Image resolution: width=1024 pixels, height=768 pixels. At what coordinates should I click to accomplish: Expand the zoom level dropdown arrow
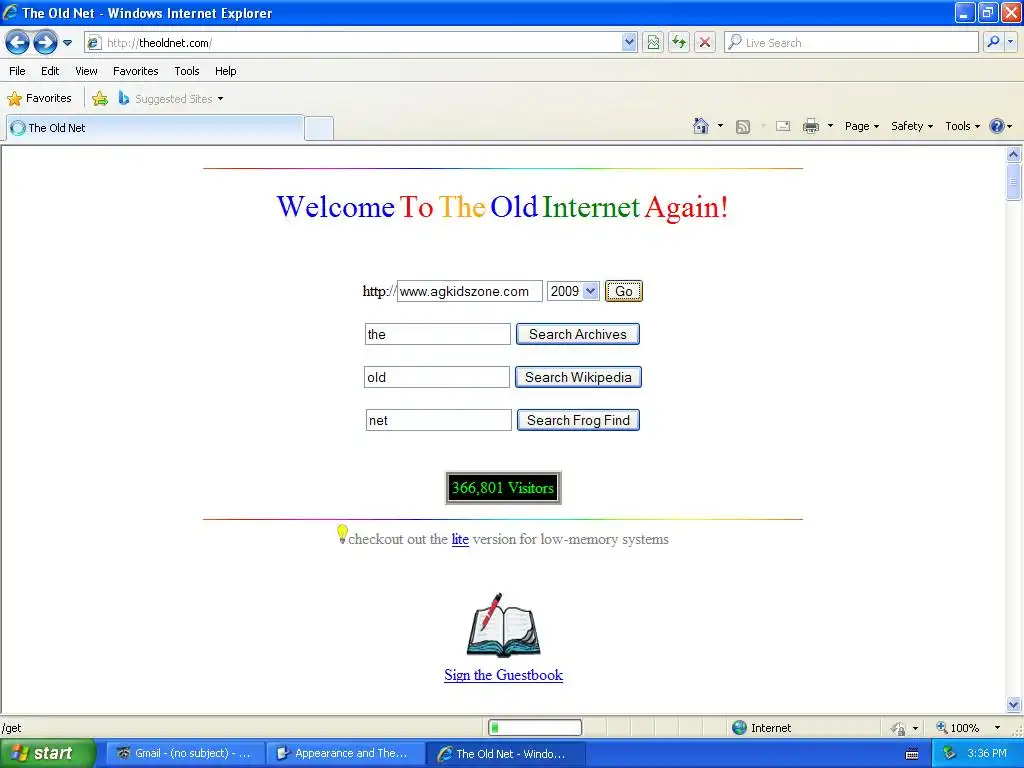tap(997, 728)
